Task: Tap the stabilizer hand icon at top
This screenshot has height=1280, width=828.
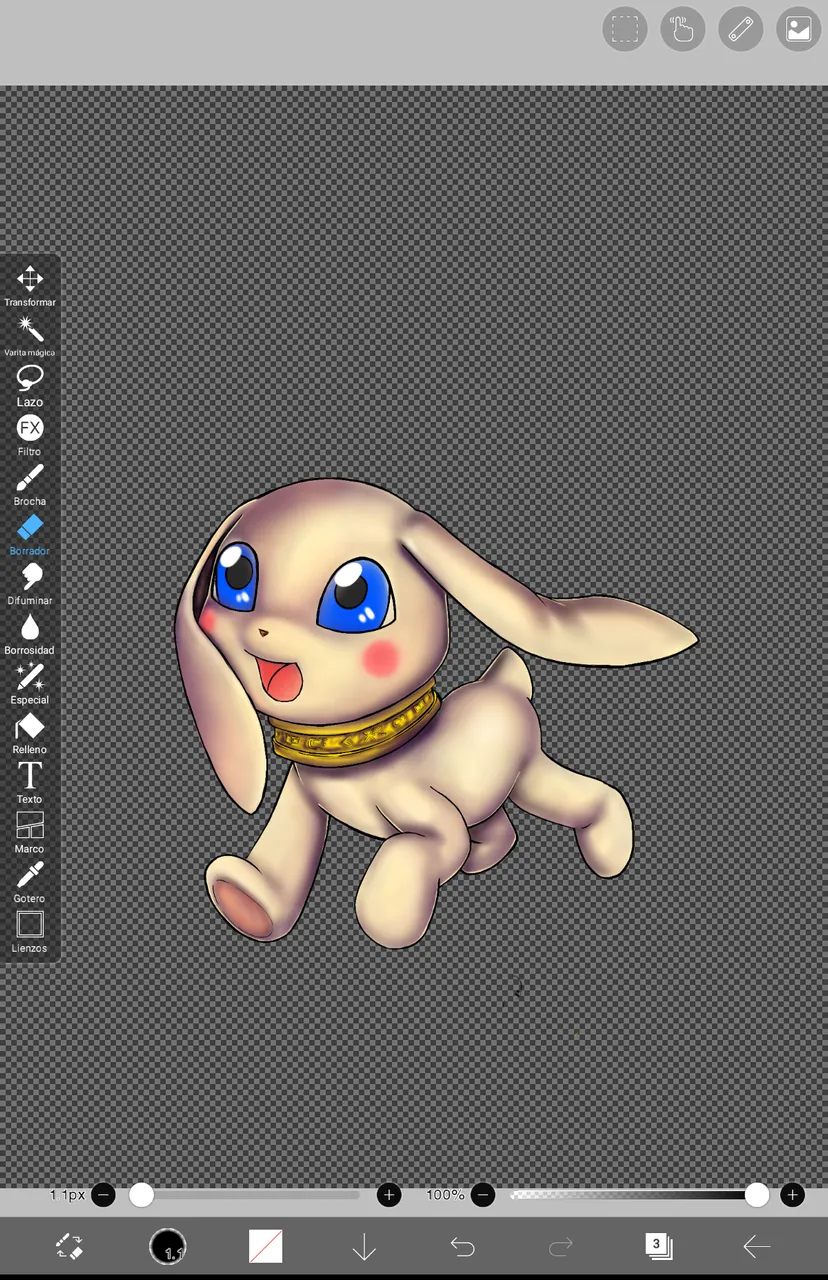Action: [683, 29]
